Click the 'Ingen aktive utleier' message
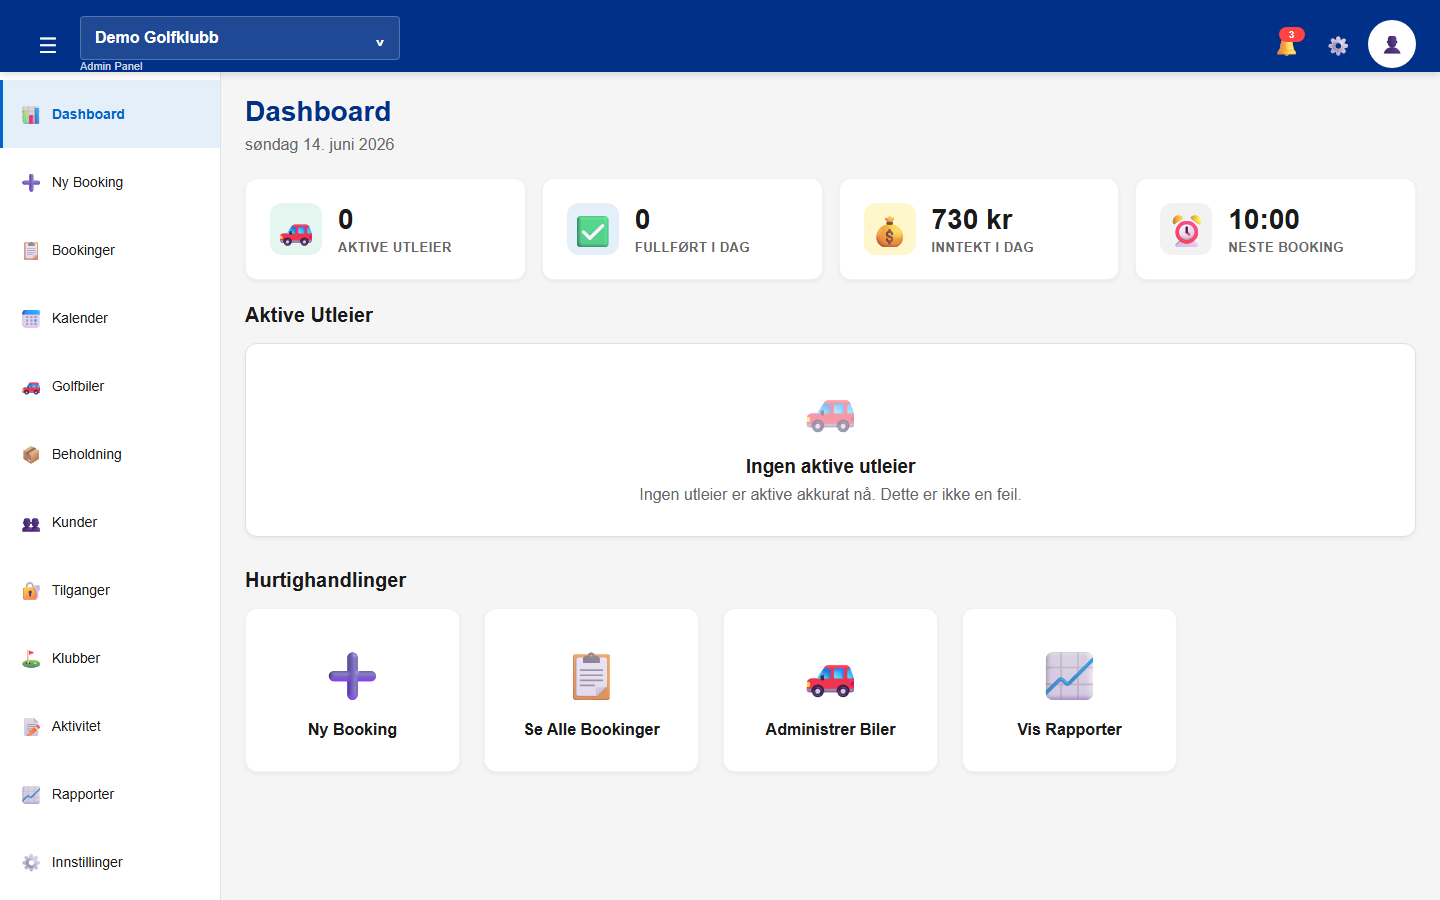 click(830, 466)
